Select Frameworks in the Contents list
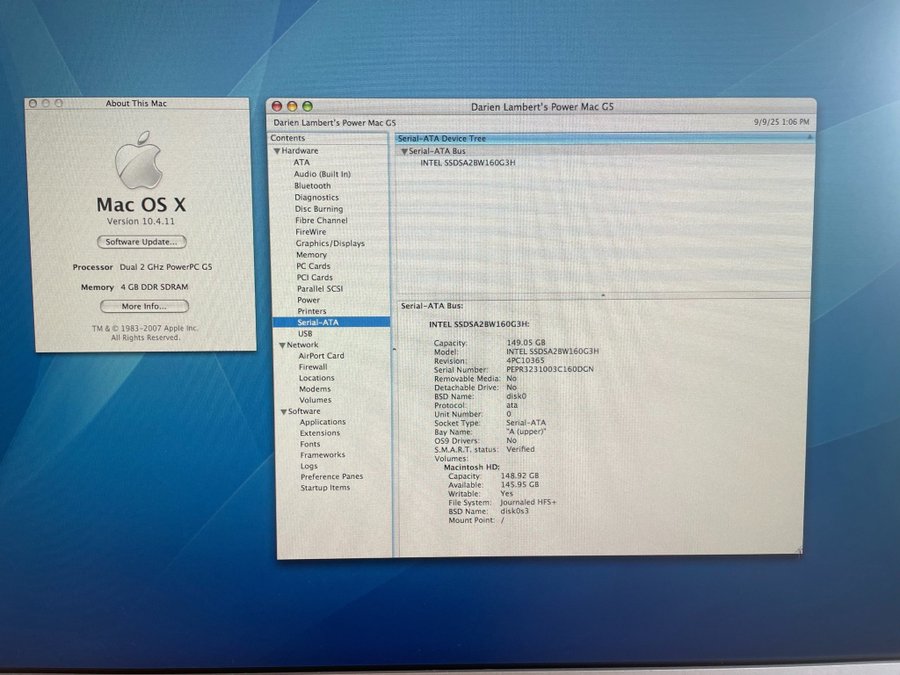The width and height of the screenshot is (900, 675). [x=323, y=455]
